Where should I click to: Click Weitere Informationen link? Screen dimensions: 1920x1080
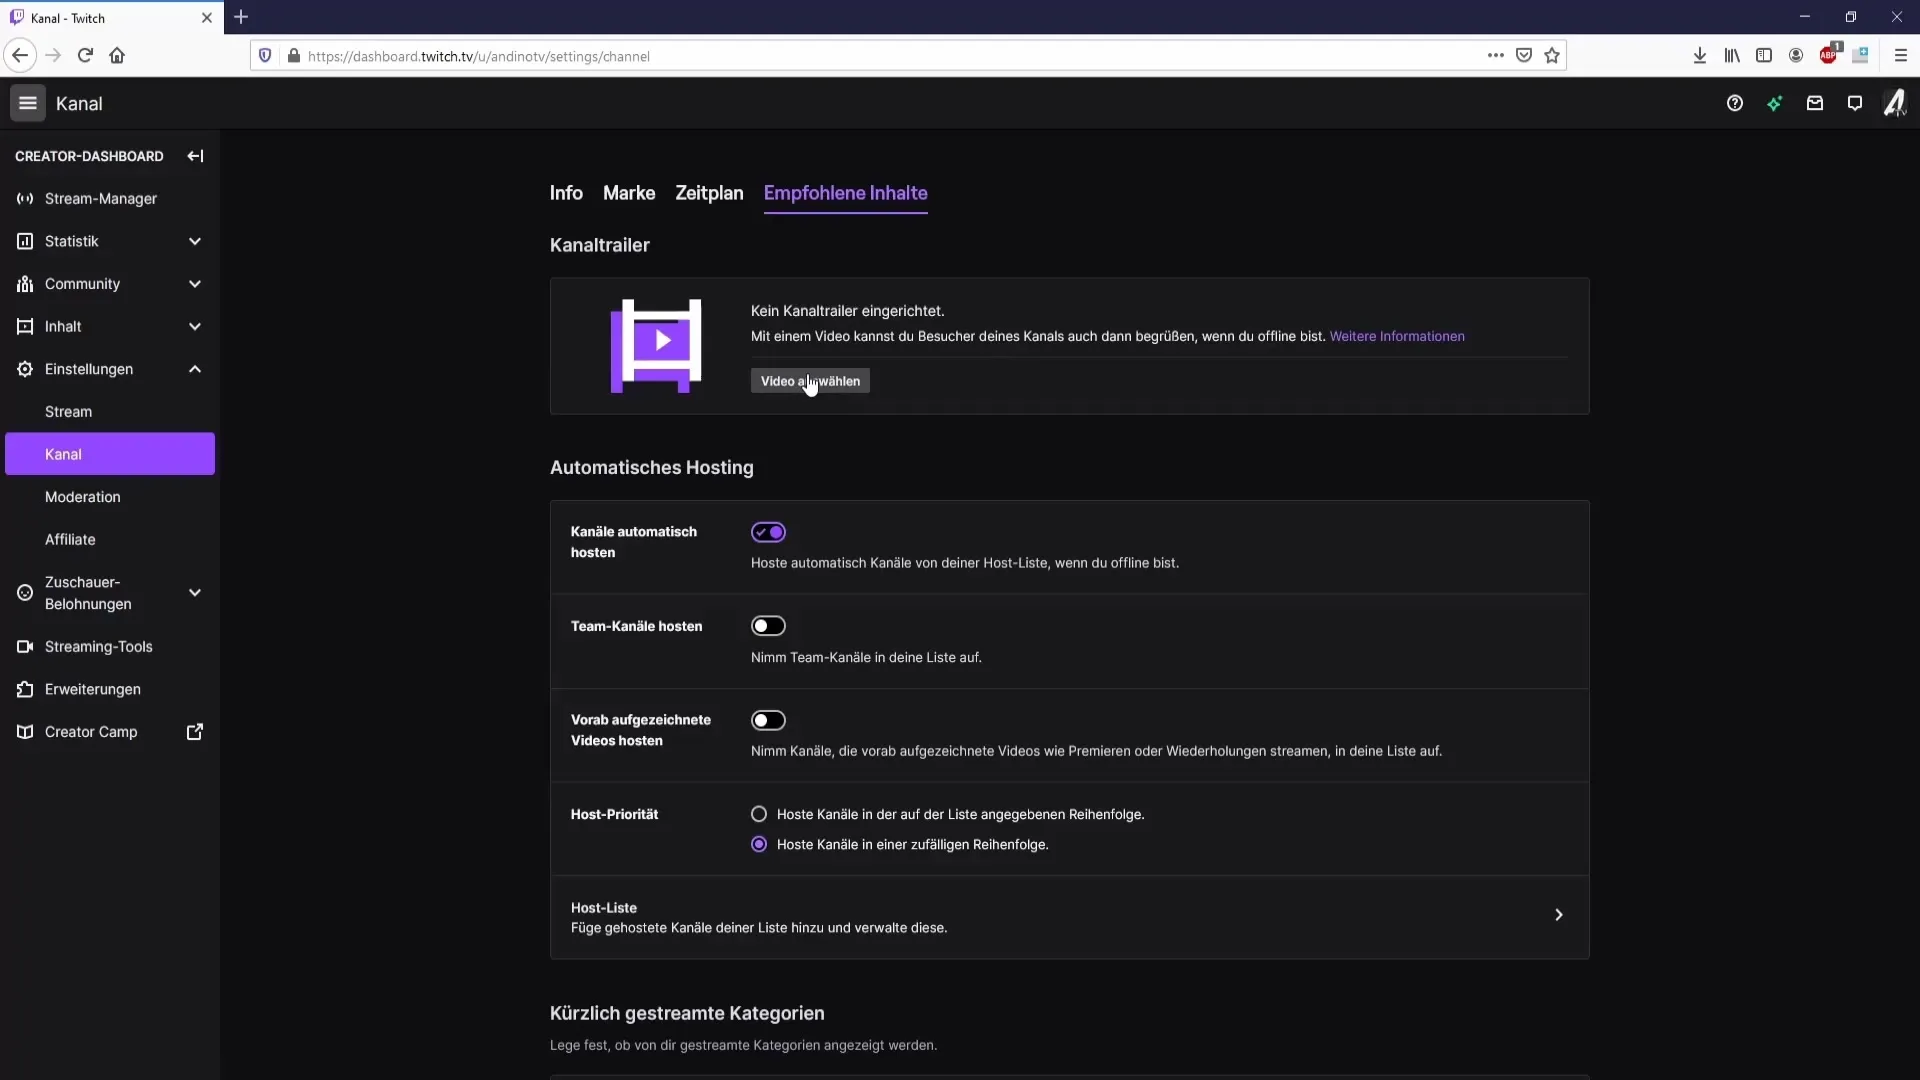tap(1396, 335)
